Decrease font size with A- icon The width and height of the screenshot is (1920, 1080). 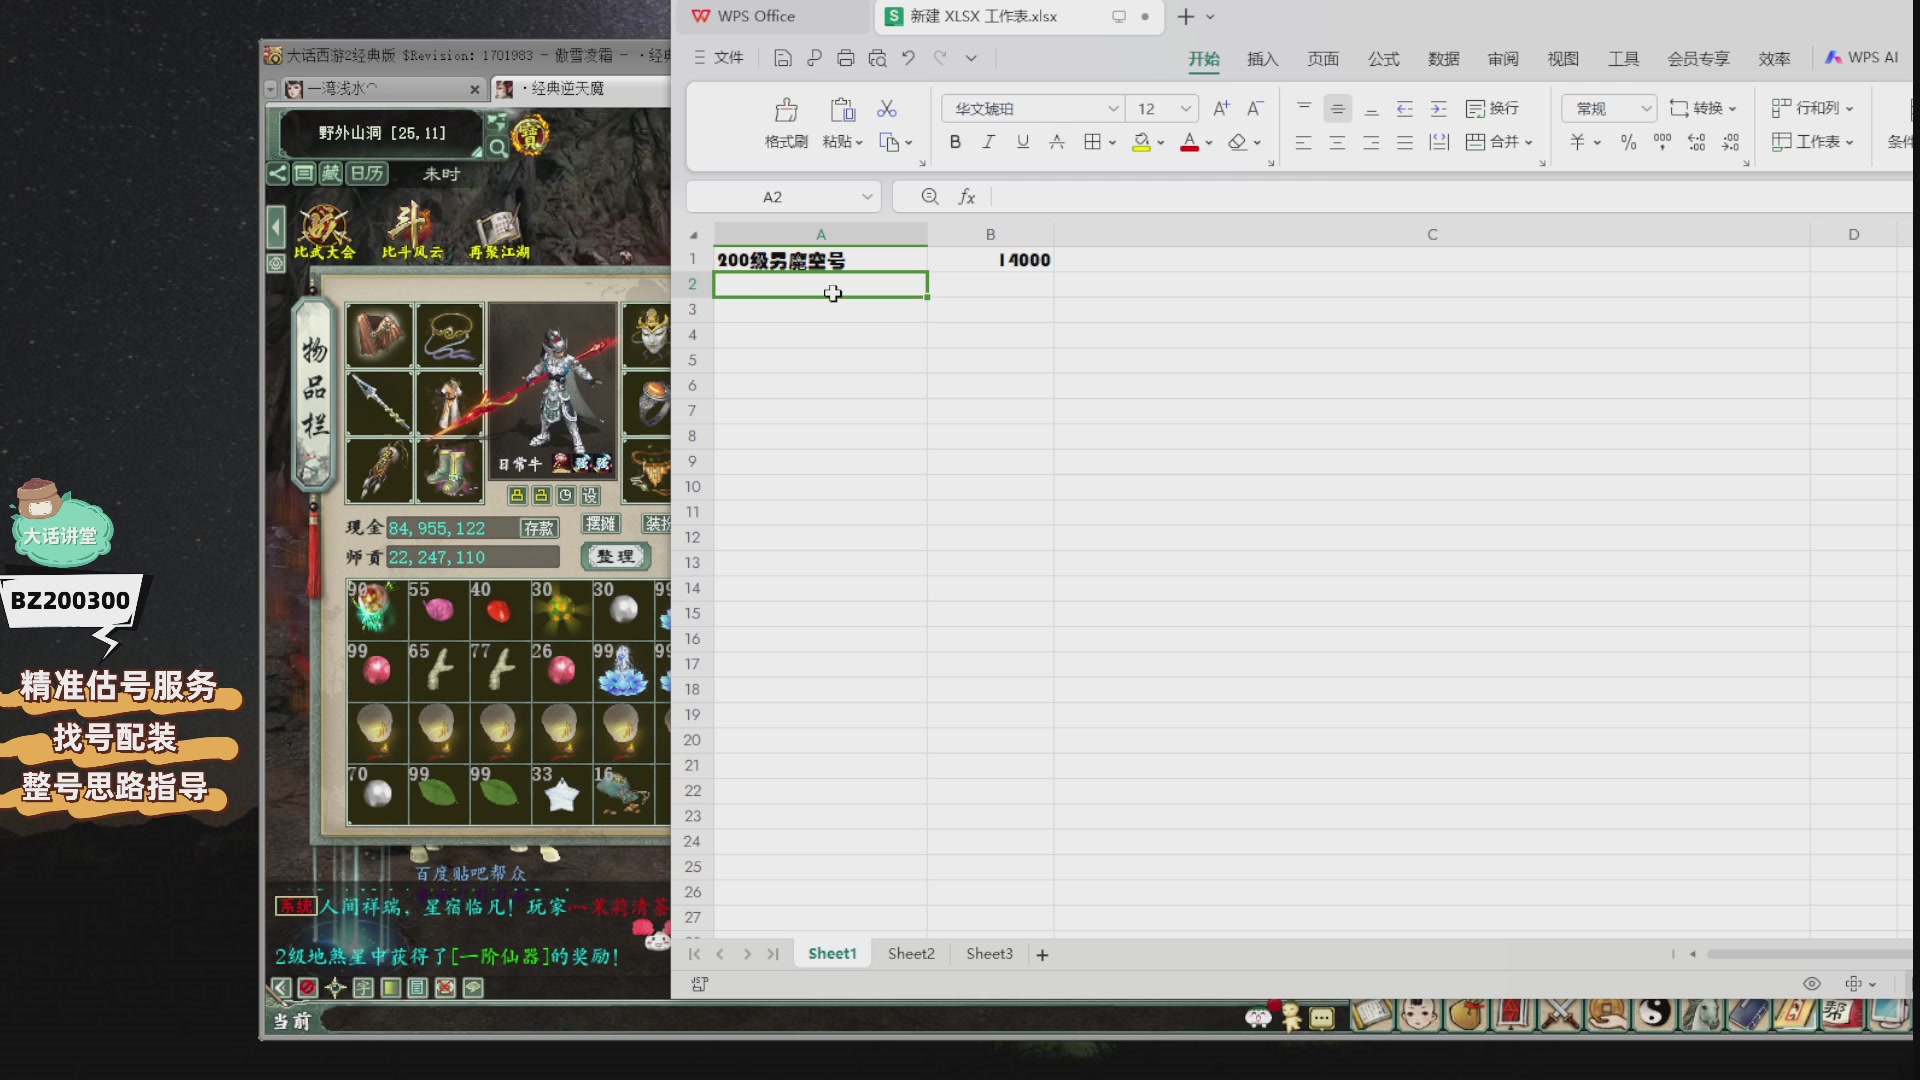(x=1255, y=108)
